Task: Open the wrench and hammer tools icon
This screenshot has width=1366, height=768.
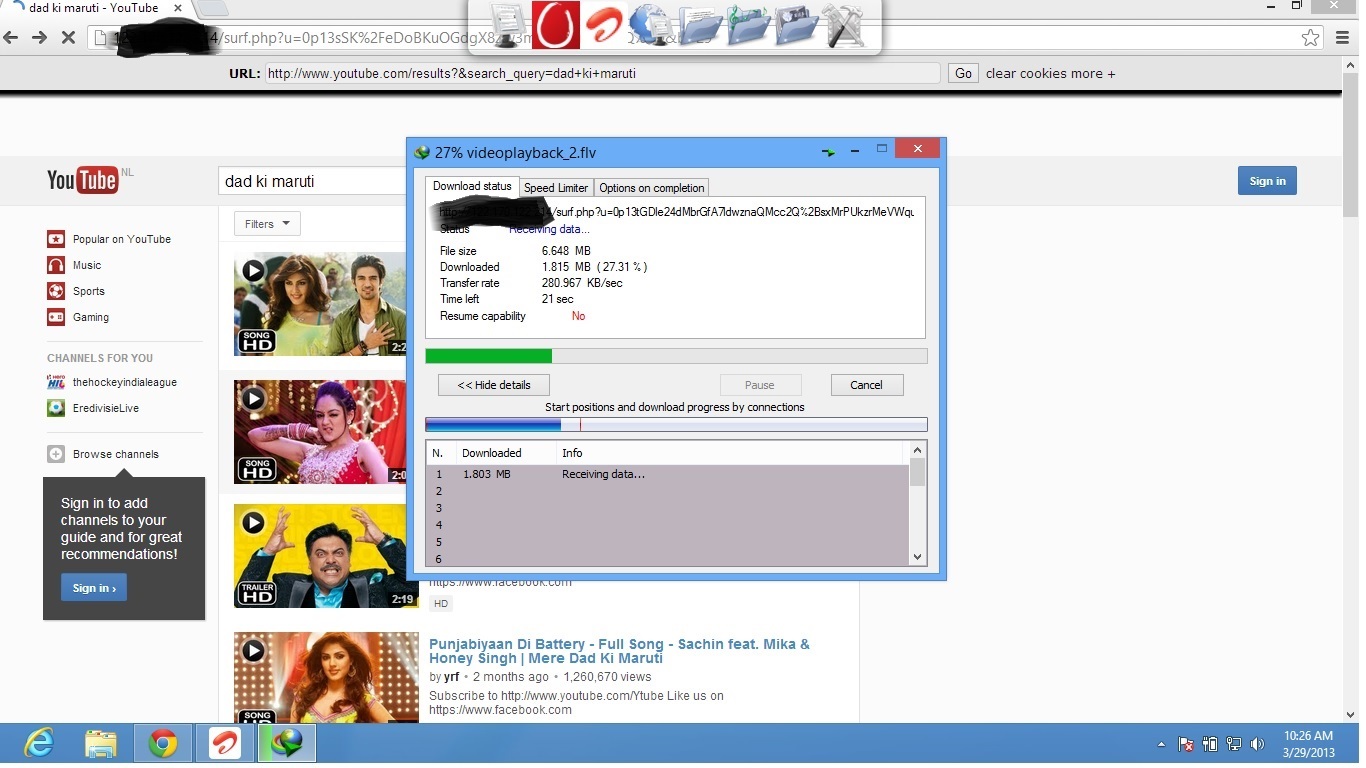Action: [843, 26]
